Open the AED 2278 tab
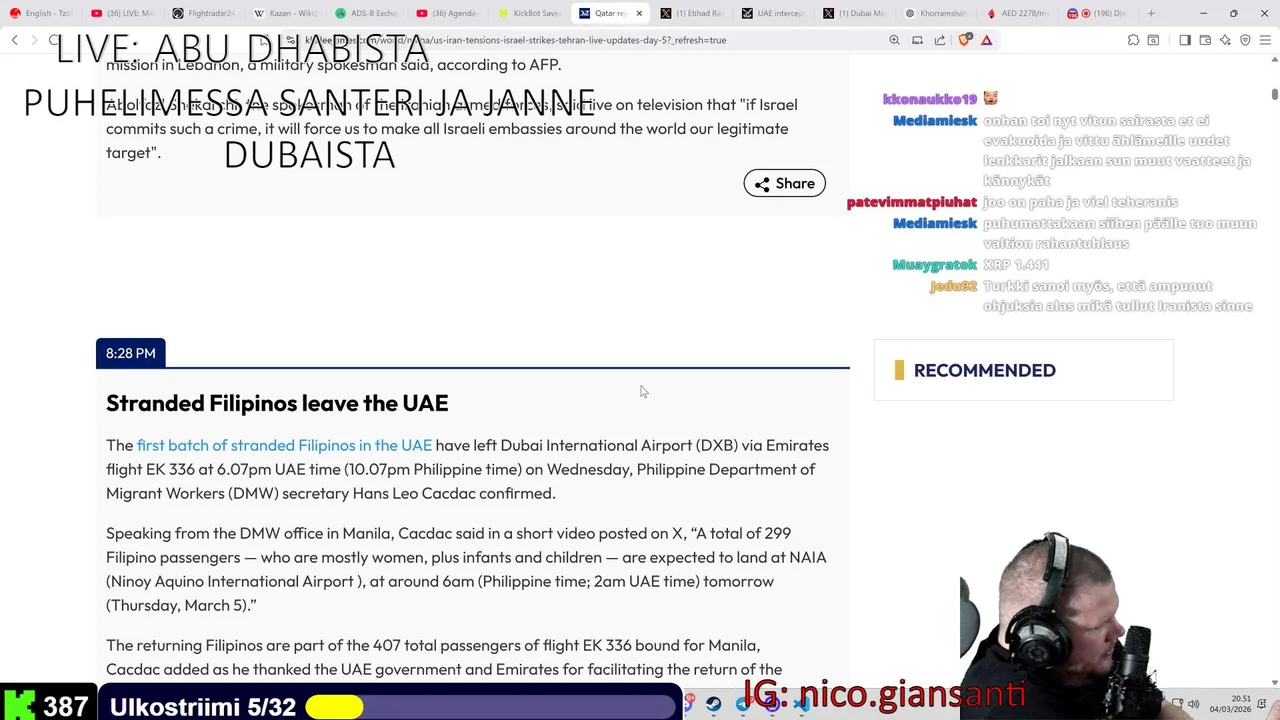This screenshot has width=1280, height=720. point(1018,13)
